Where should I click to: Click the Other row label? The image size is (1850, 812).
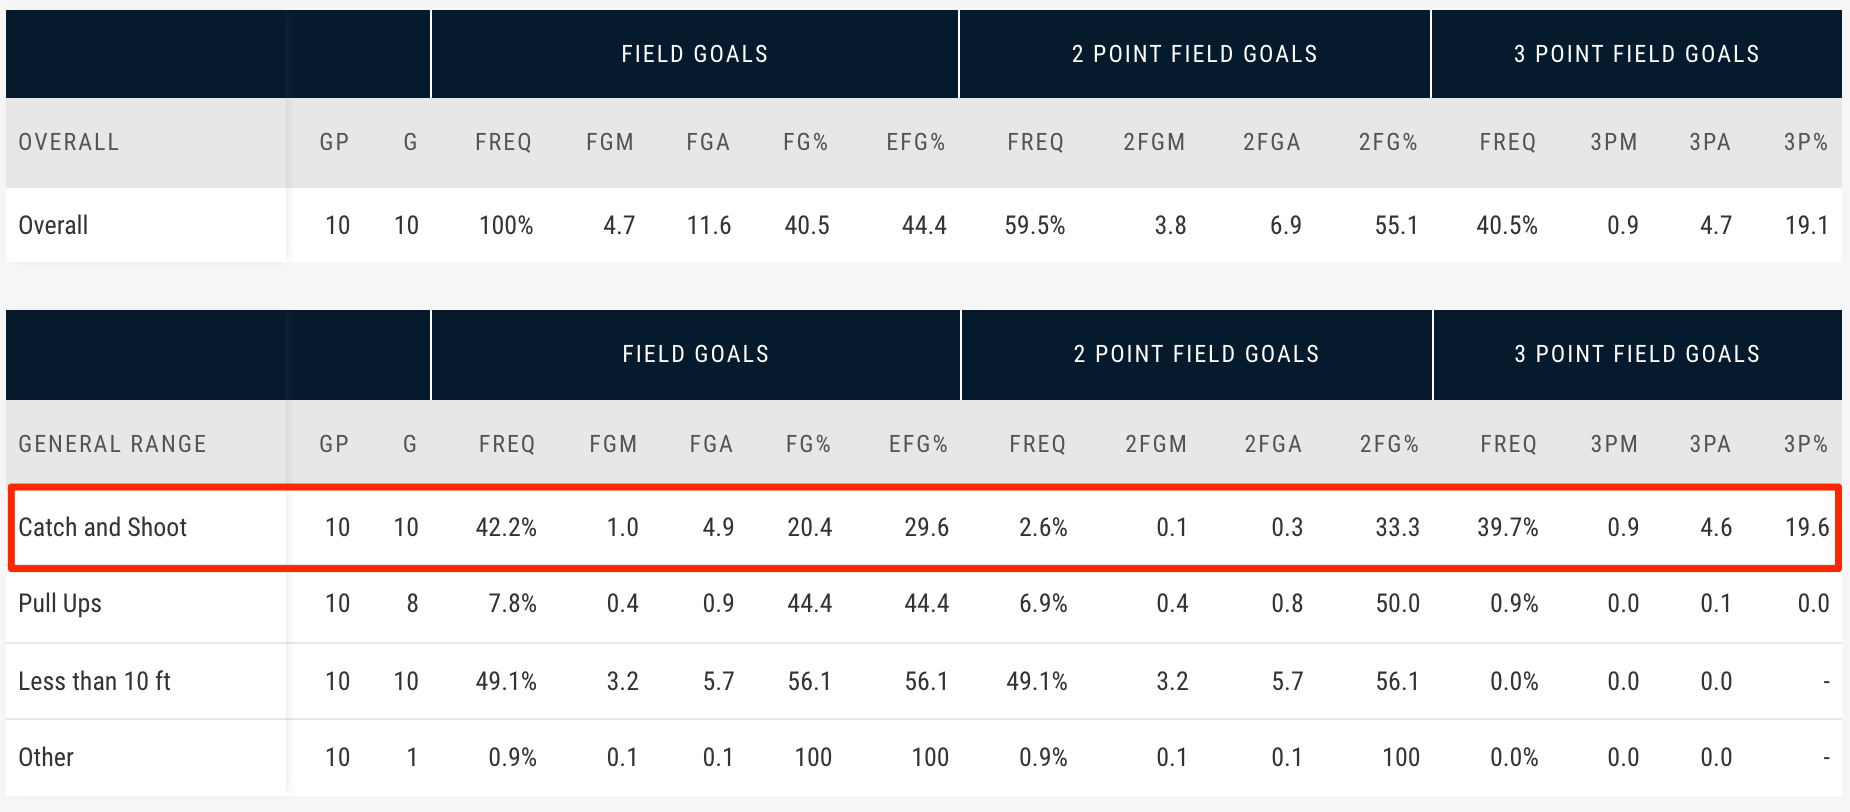click(46, 757)
